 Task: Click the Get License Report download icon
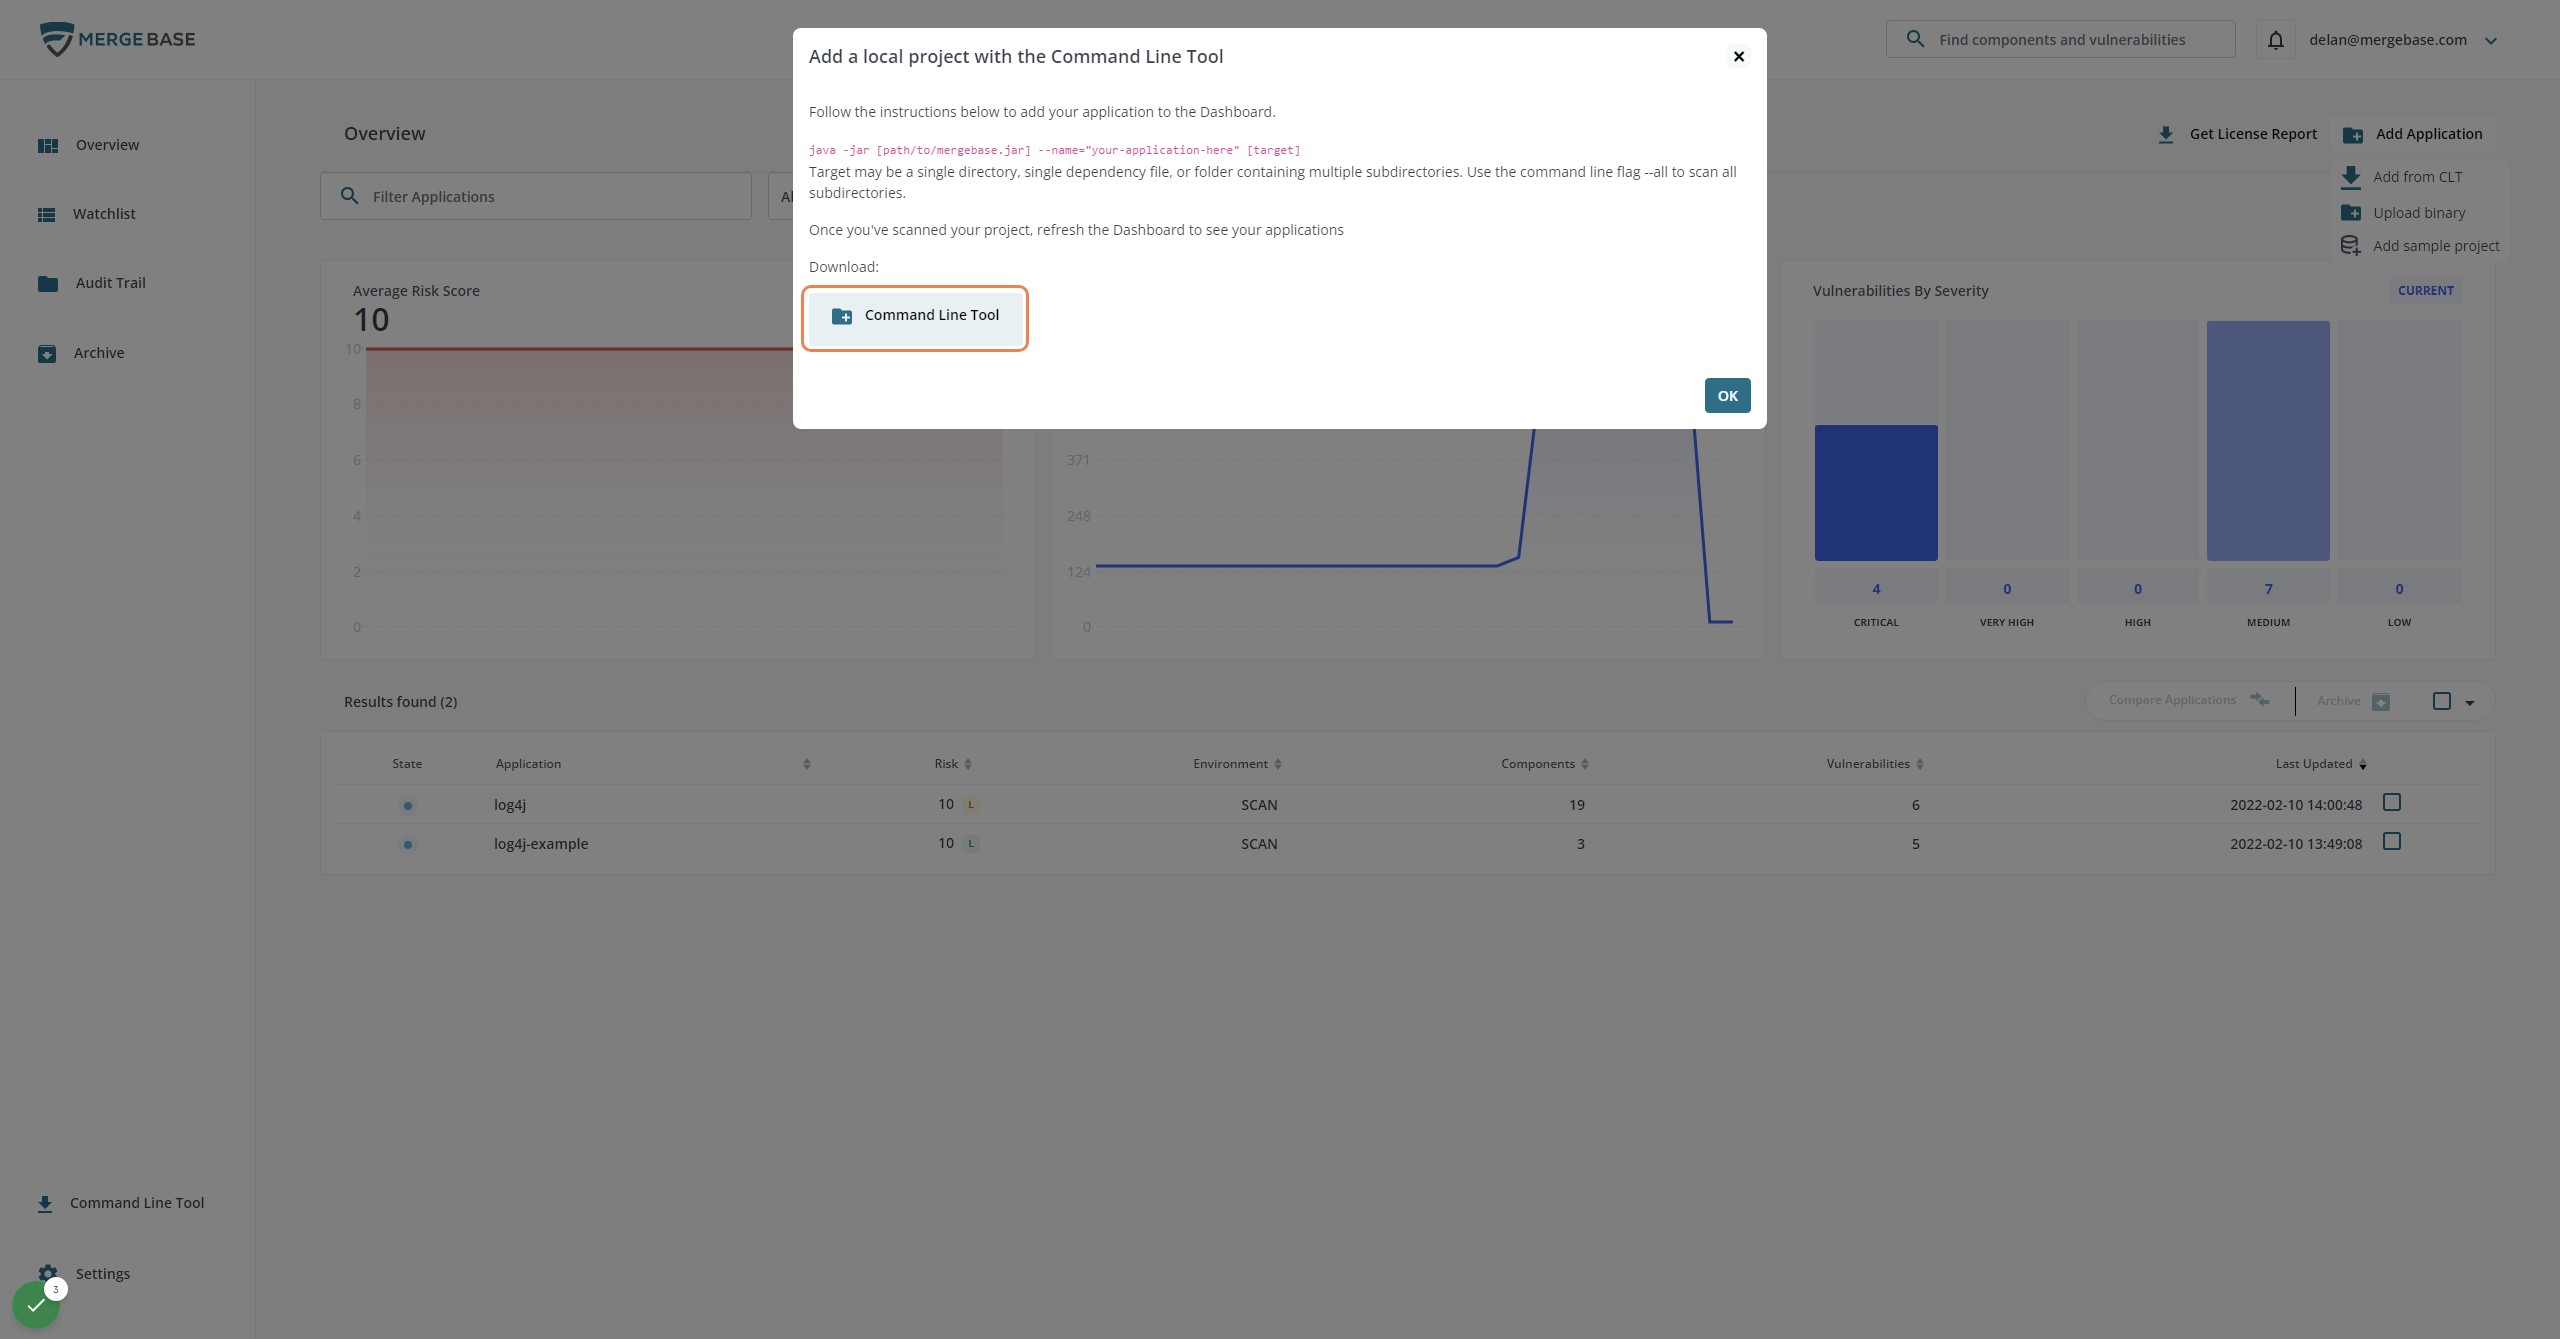[x=2165, y=135]
